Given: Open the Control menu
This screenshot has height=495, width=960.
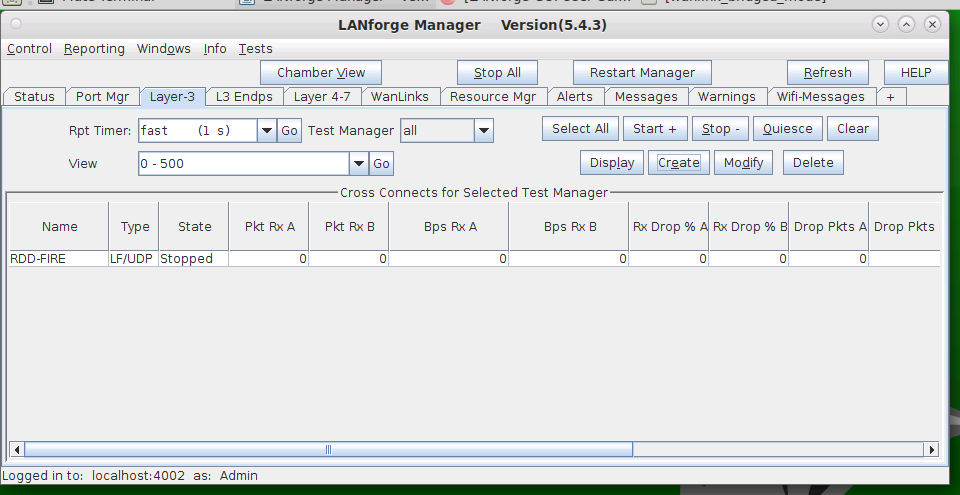Looking at the screenshot, I should tap(29, 48).
